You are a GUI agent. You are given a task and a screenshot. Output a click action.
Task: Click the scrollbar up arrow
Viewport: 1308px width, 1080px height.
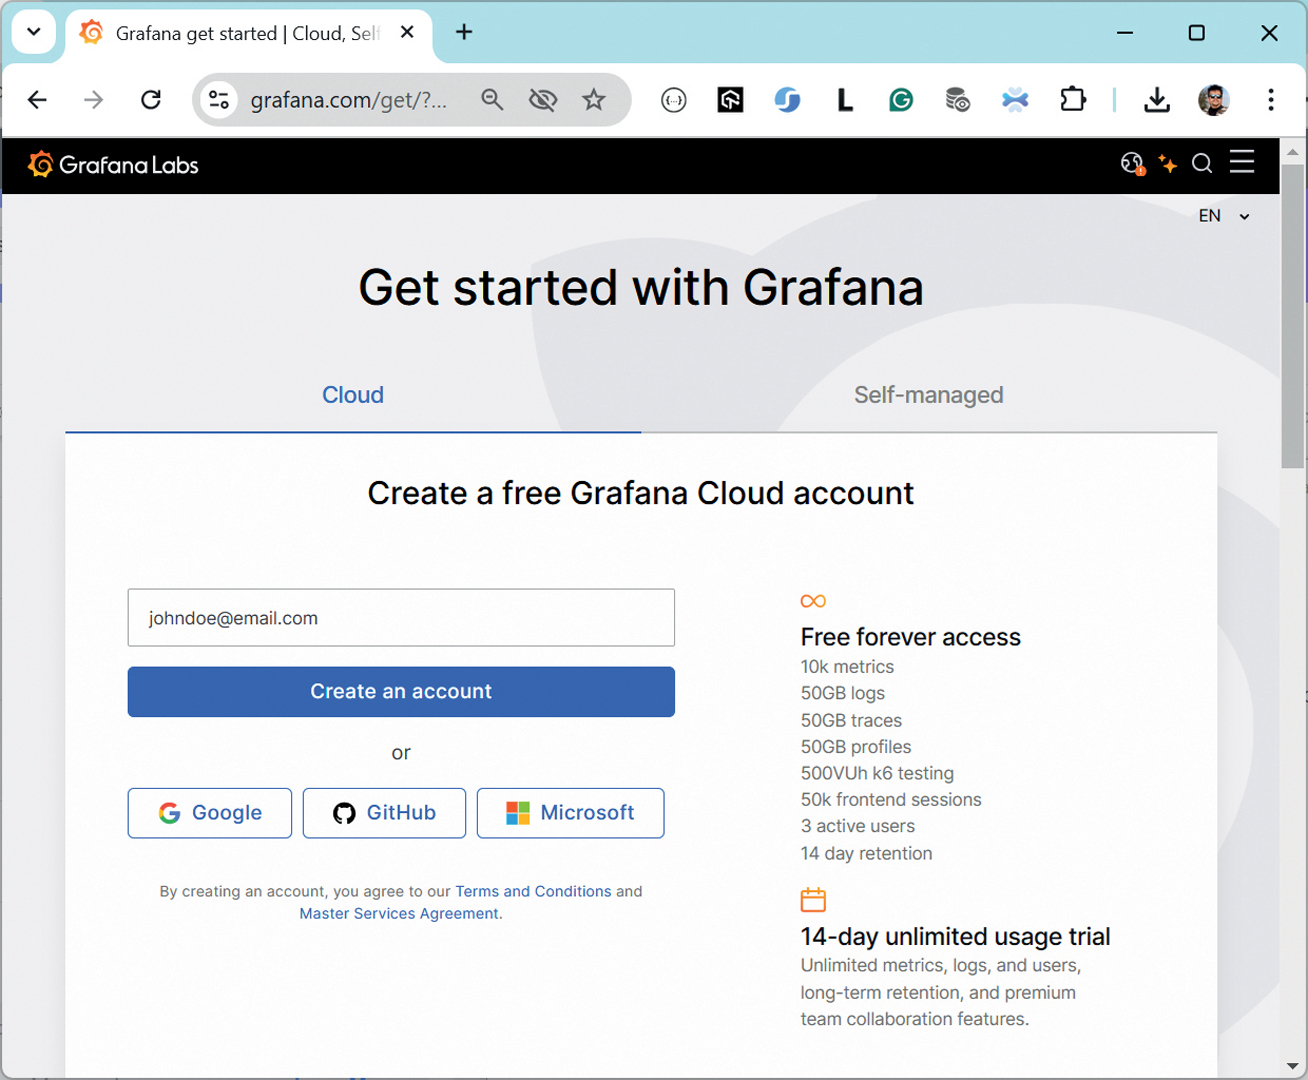pyautogui.click(x=1292, y=152)
